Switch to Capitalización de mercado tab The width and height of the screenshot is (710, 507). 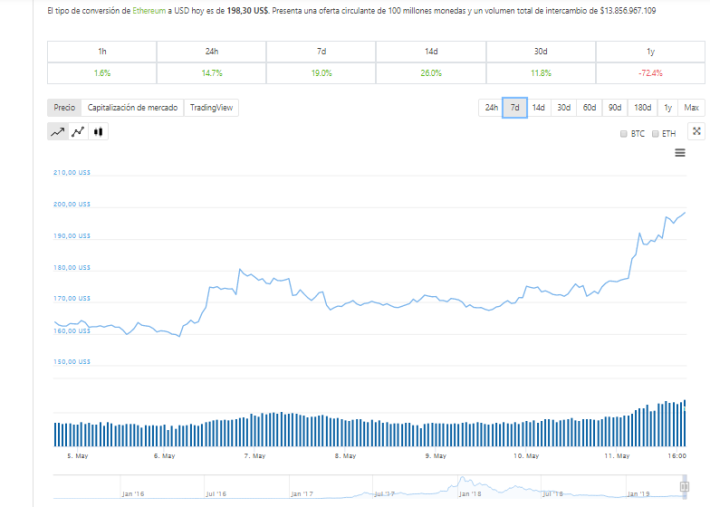[x=134, y=107]
